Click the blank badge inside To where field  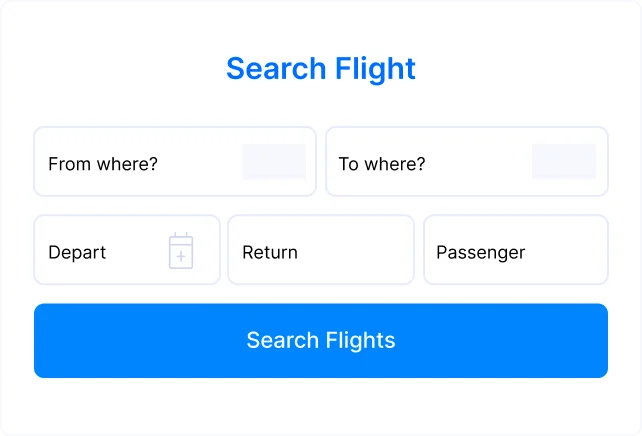click(564, 162)
